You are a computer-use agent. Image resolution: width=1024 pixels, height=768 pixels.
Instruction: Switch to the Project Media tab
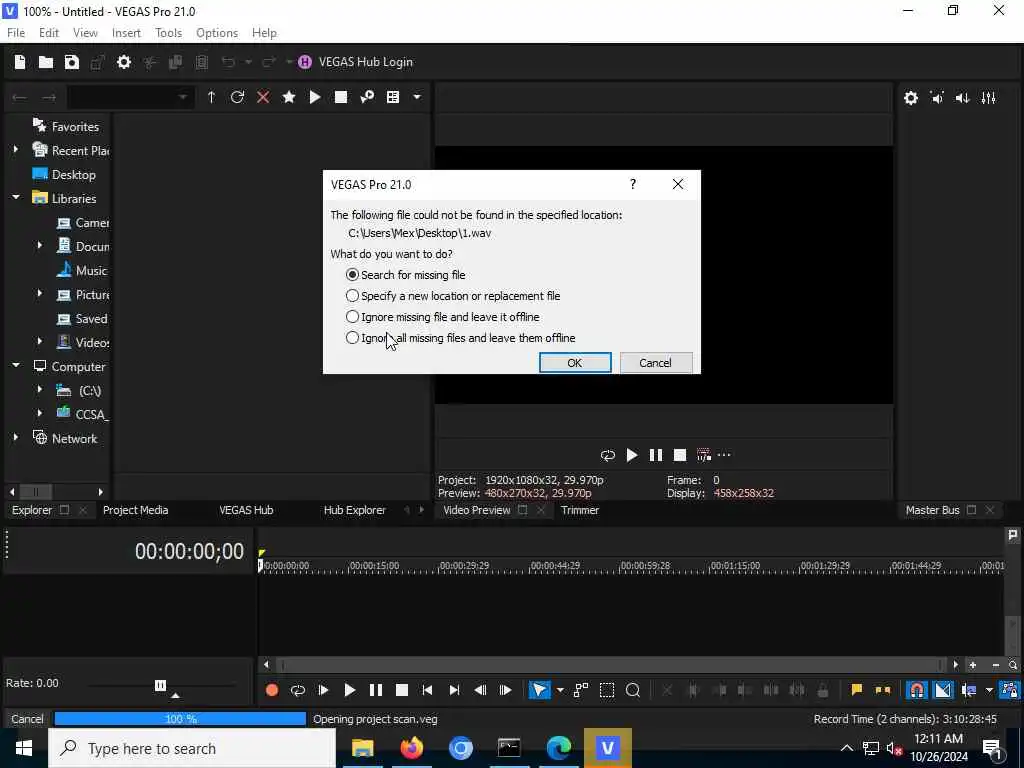tap(135, 510)
